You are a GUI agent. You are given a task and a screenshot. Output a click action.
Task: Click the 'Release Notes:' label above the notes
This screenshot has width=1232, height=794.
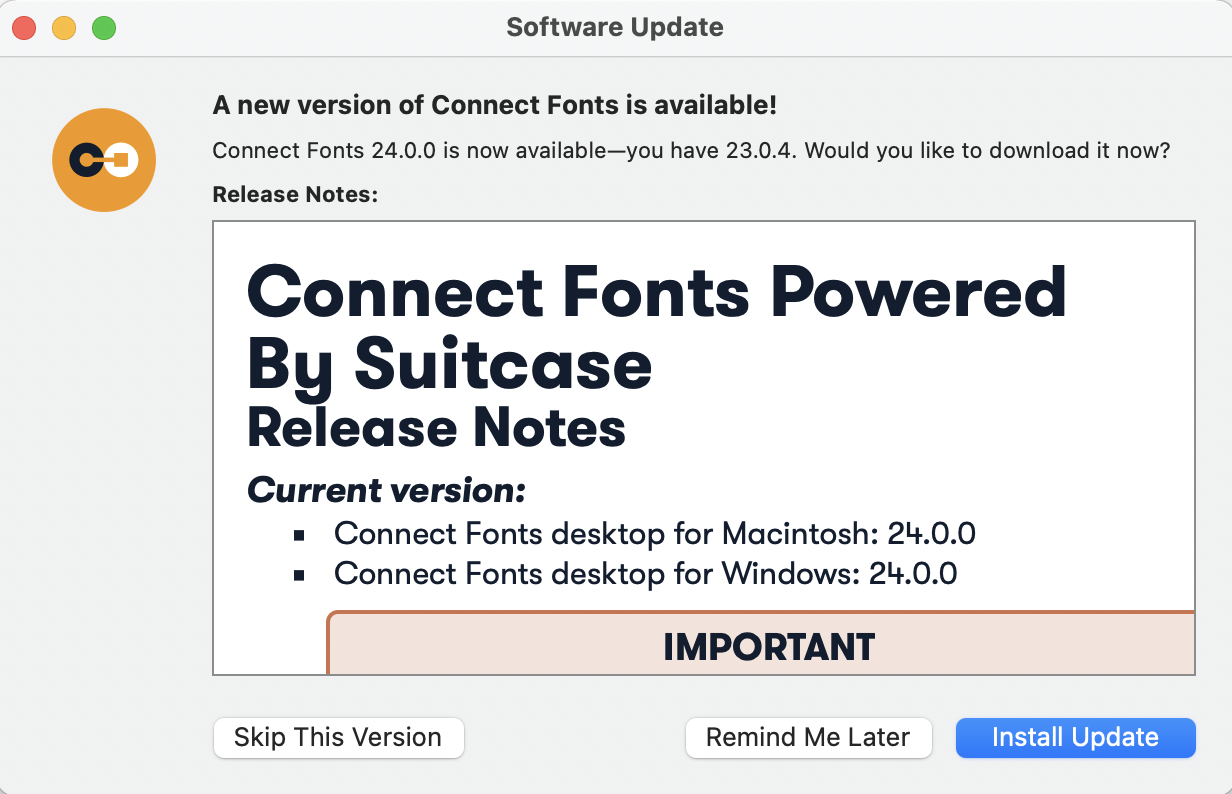pos(294,194)
